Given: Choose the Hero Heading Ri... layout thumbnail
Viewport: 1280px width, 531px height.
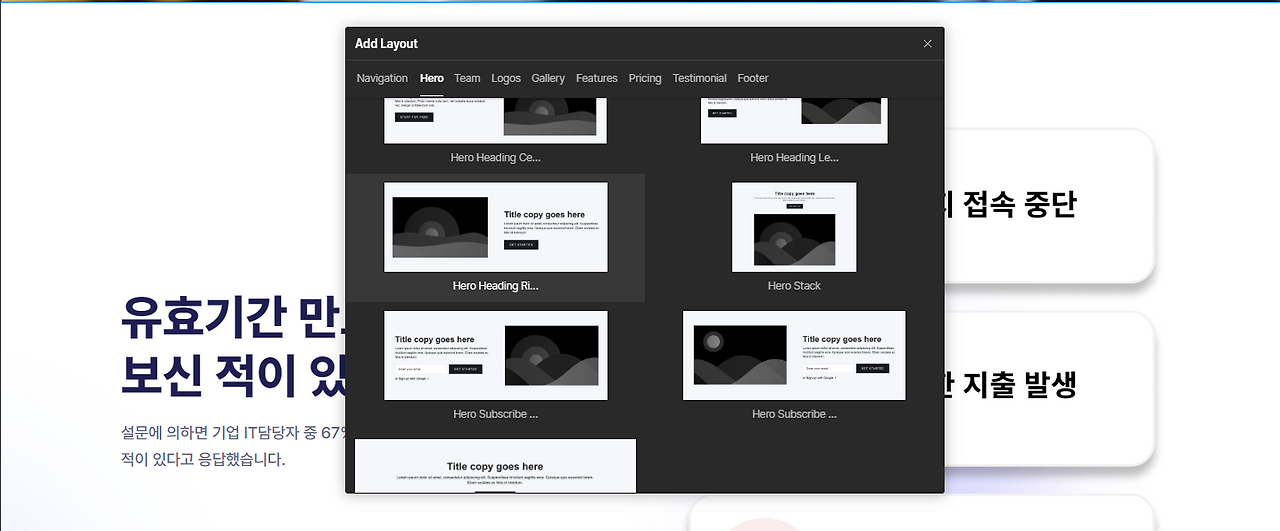Looking at the screenshot, I should (495, 227).
